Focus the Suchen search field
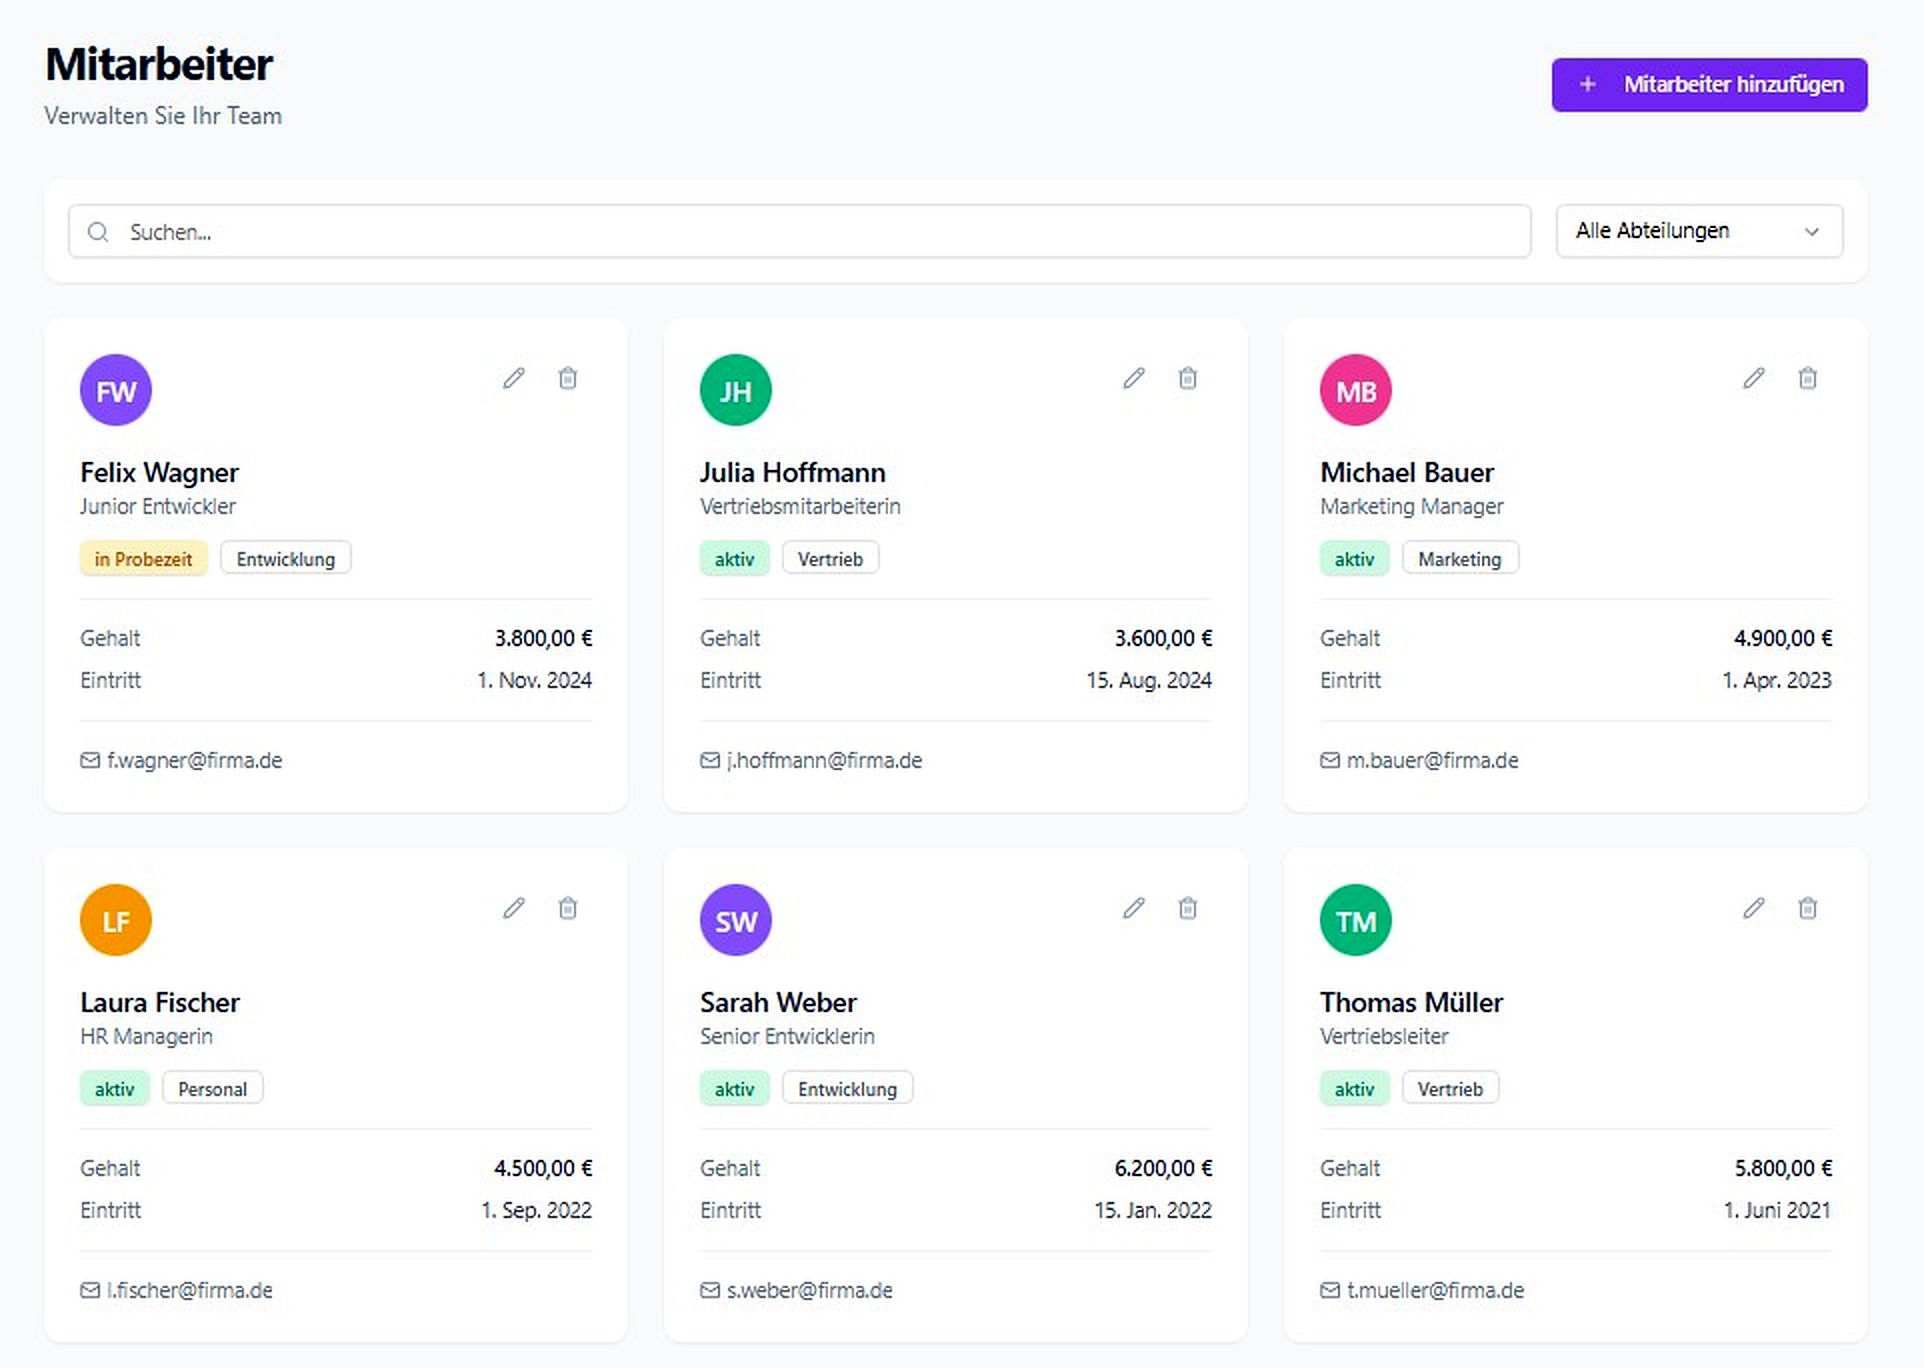 798,232
